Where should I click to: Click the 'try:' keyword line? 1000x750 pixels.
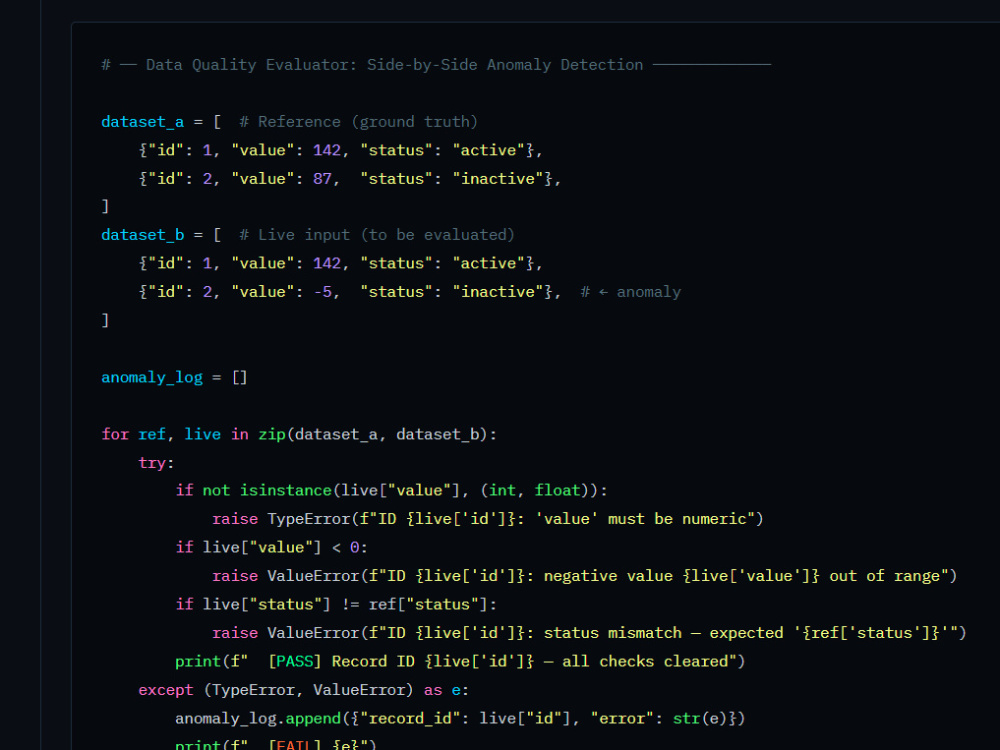pyautogui.click(x=156, y=463)
